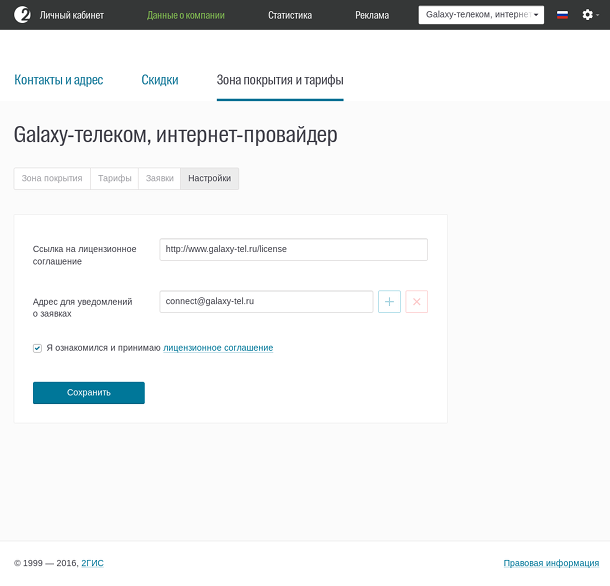
Task: Open the Russian flag language selector
Action: (x=562, y=15)
